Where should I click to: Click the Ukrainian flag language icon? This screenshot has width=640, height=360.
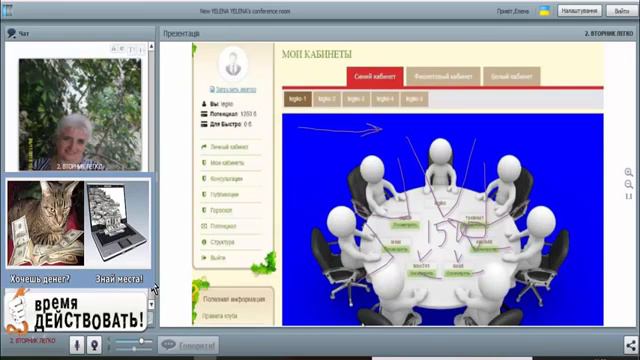click(x=544, y=11)
